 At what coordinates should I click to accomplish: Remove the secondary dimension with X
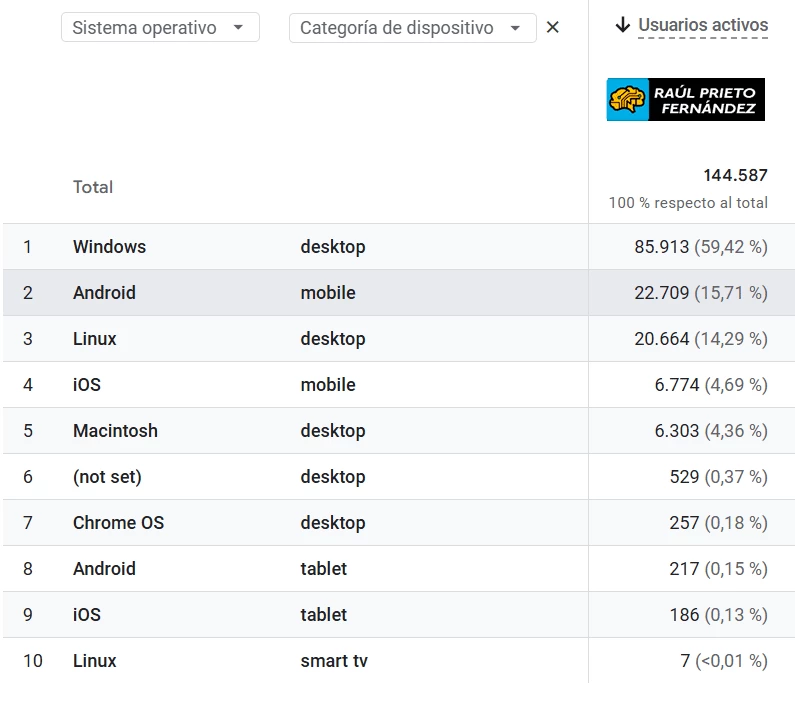(553, 28)
